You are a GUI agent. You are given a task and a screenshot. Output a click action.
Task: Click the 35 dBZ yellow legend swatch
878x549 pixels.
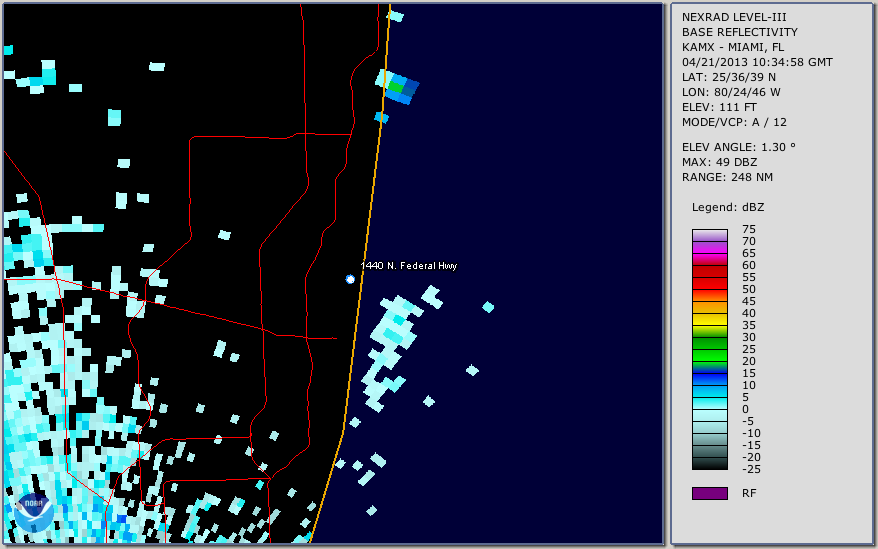709,319
